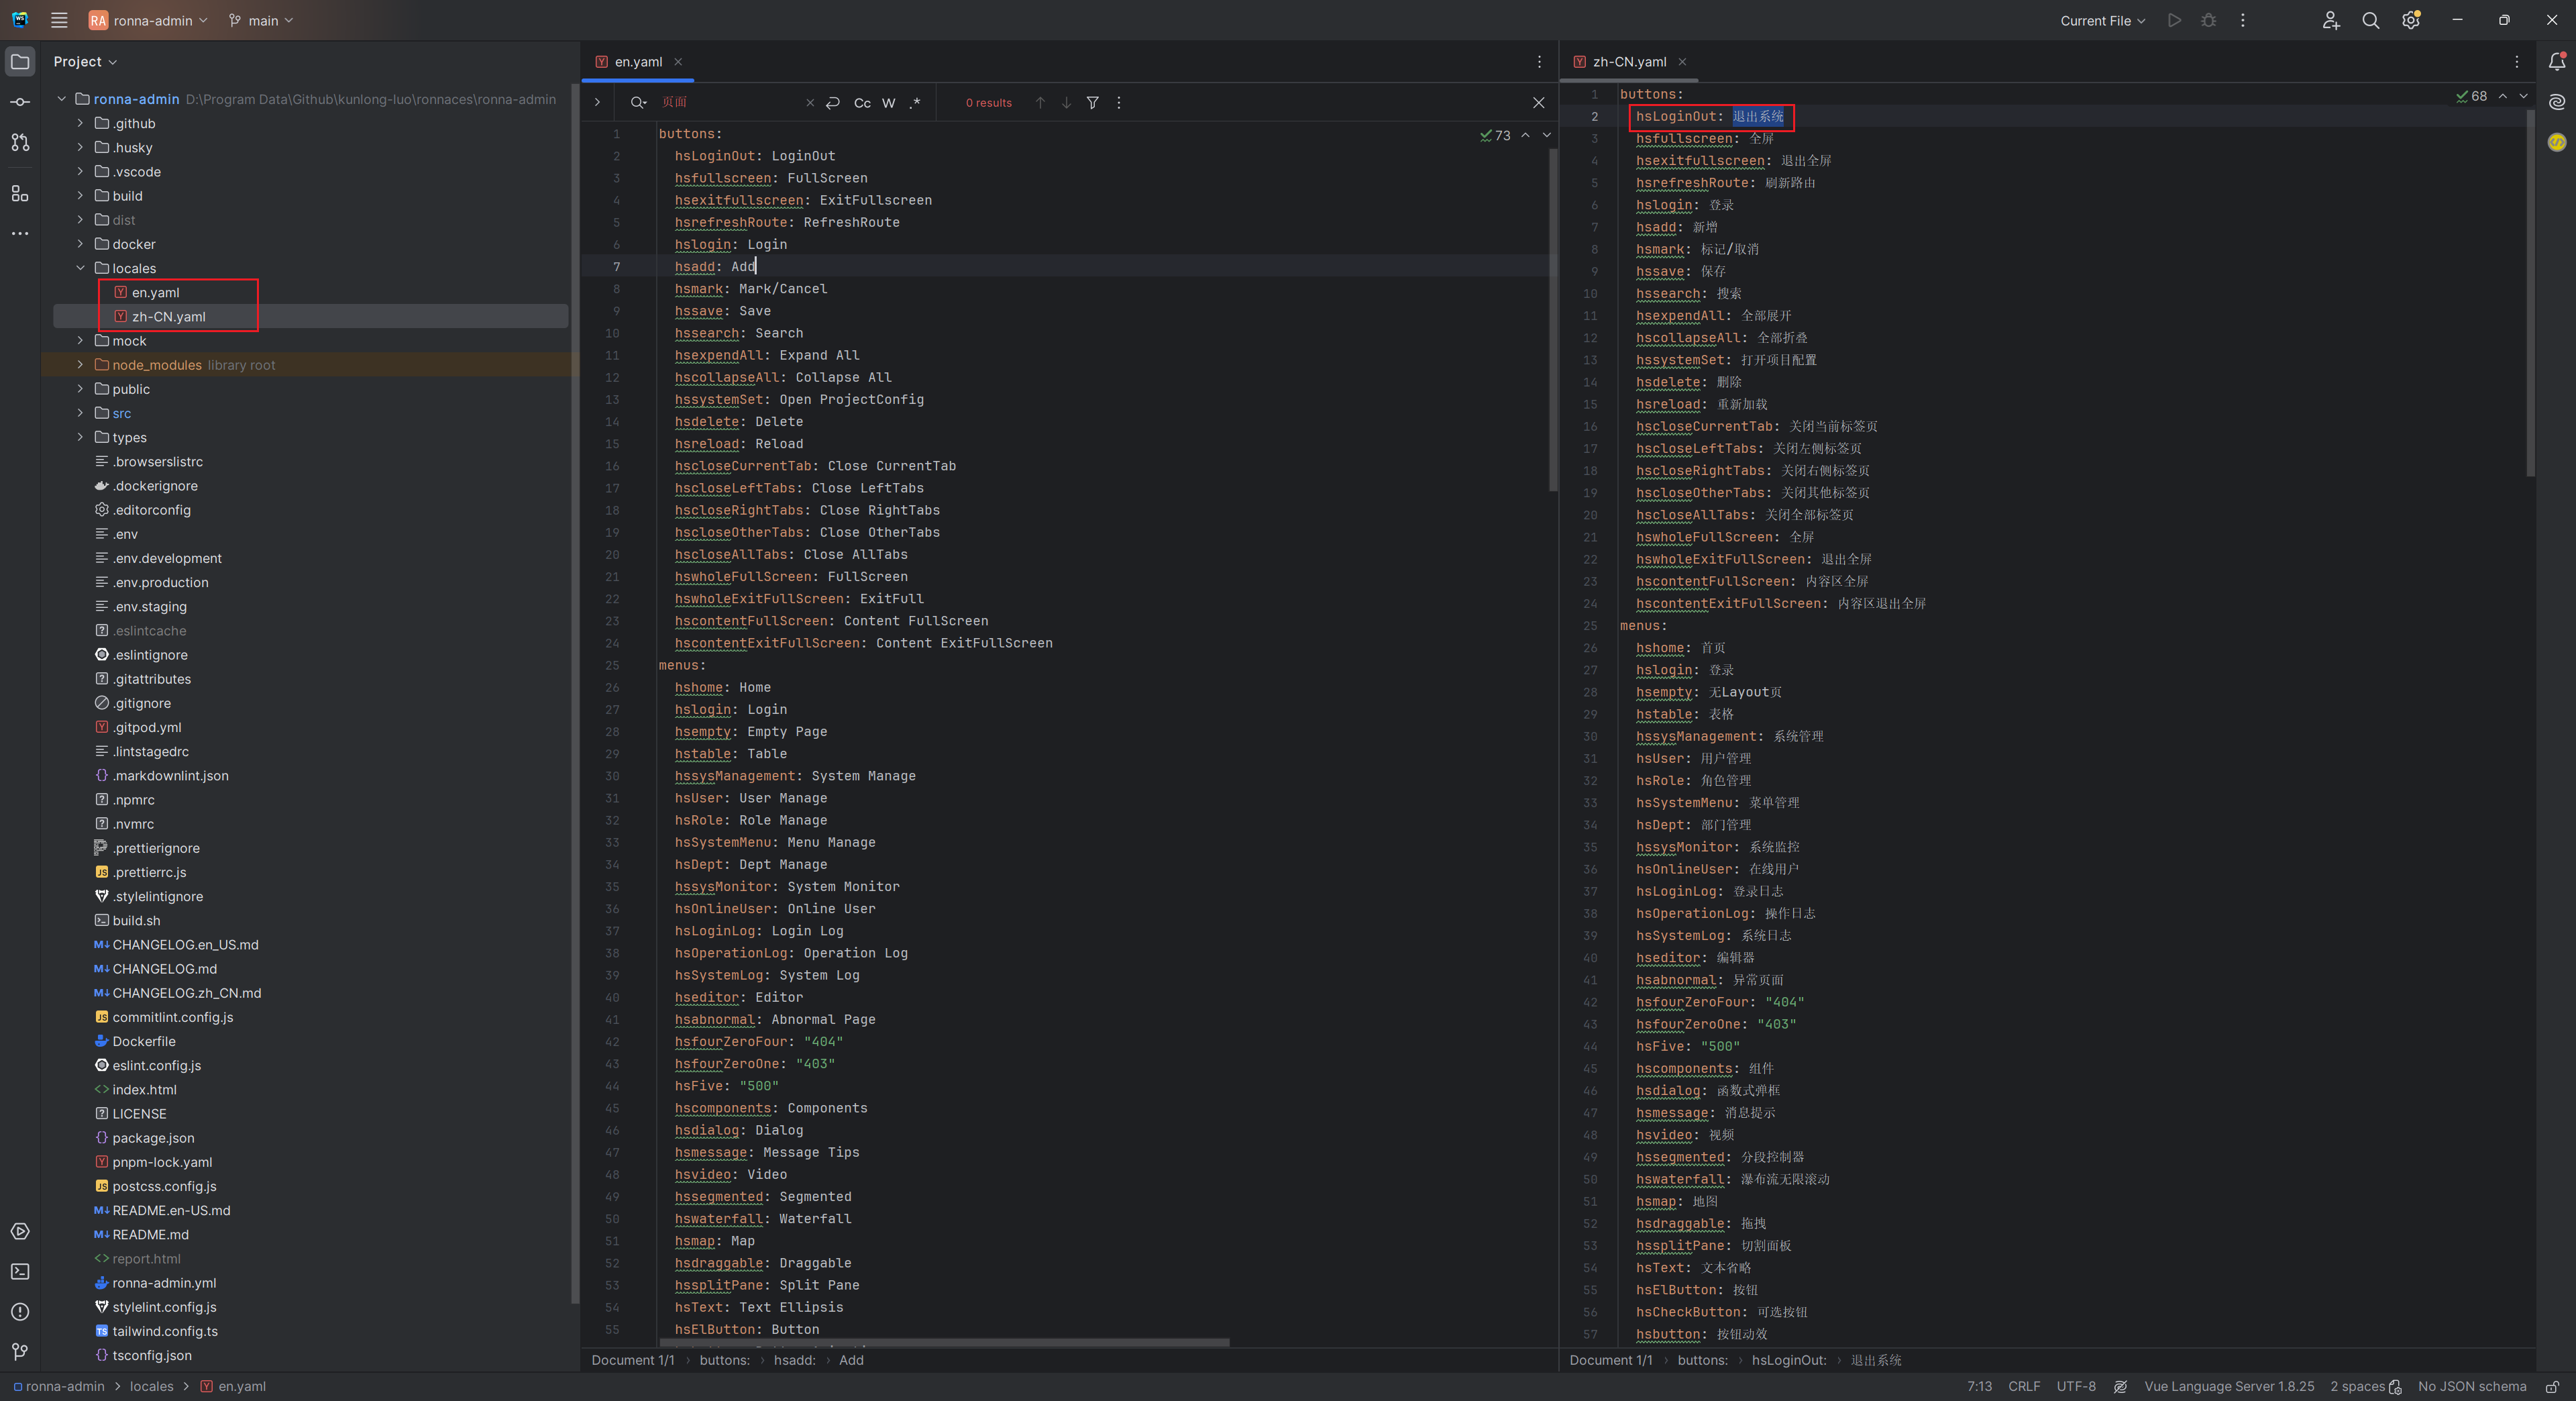Click No JSON schema status widget
Screen dimensions: 2576x1401
[x=2472, y=1386]
